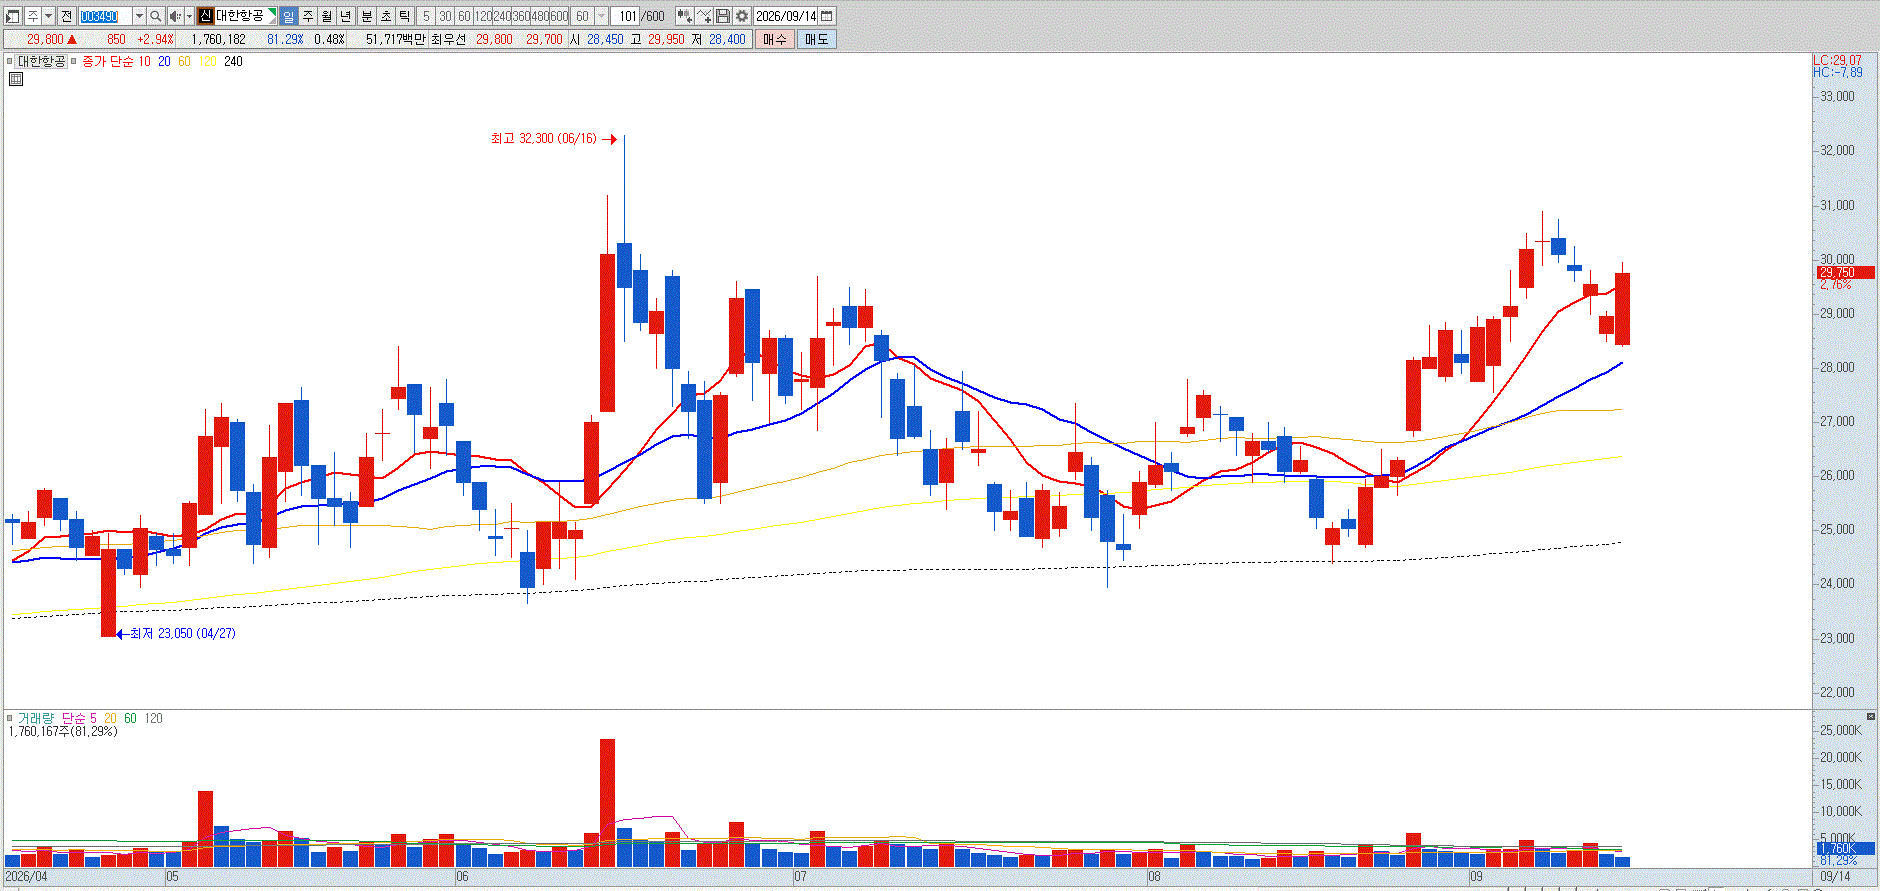This screenshot has height=891, width=1880.
Task: Open the stock code history dropdown
Action: tap(139, 16)
